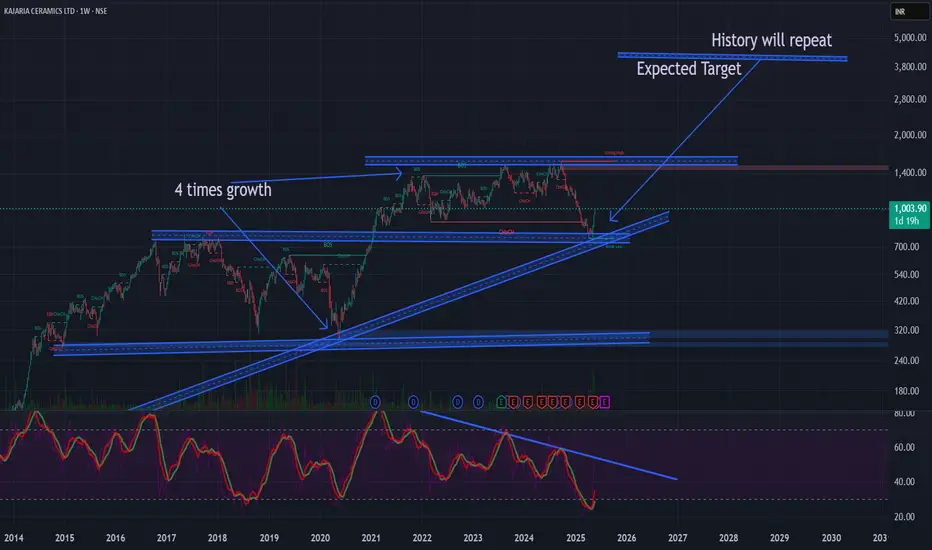Click 2017 on the time axis

click(x=166, y=538)
